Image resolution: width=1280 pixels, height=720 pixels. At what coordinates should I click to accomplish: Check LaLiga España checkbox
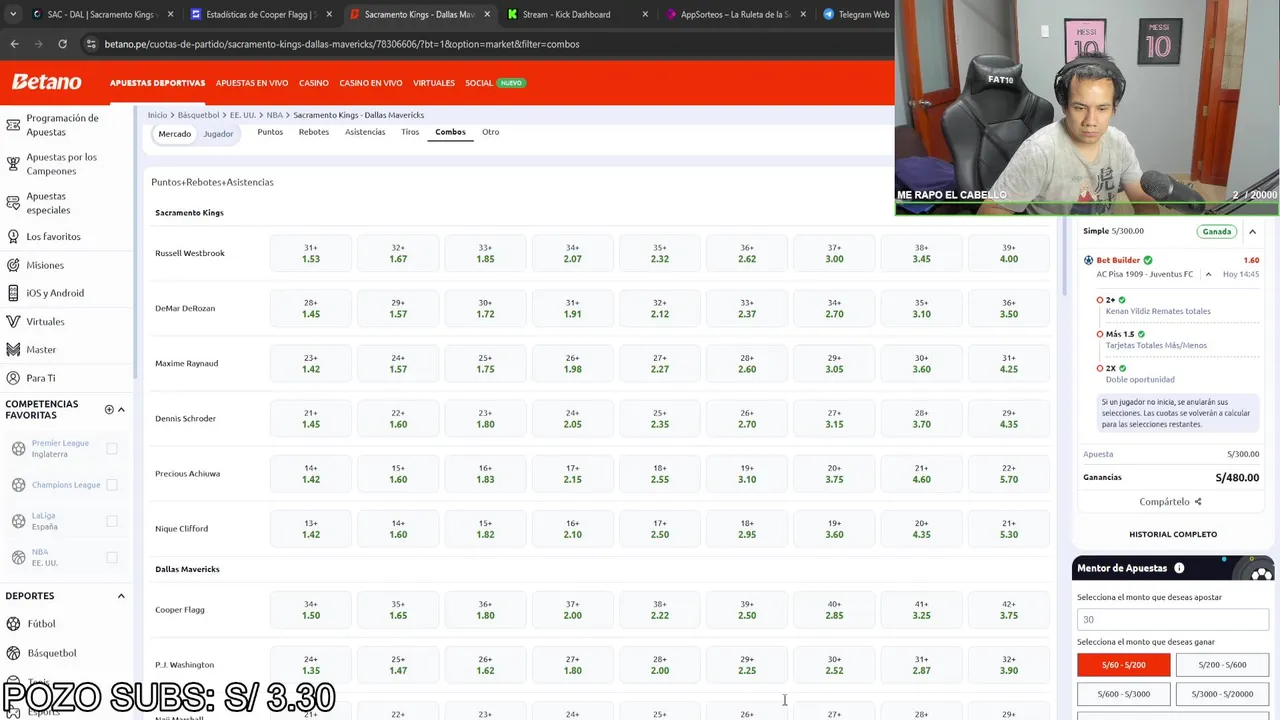click(x=112, y=521)
